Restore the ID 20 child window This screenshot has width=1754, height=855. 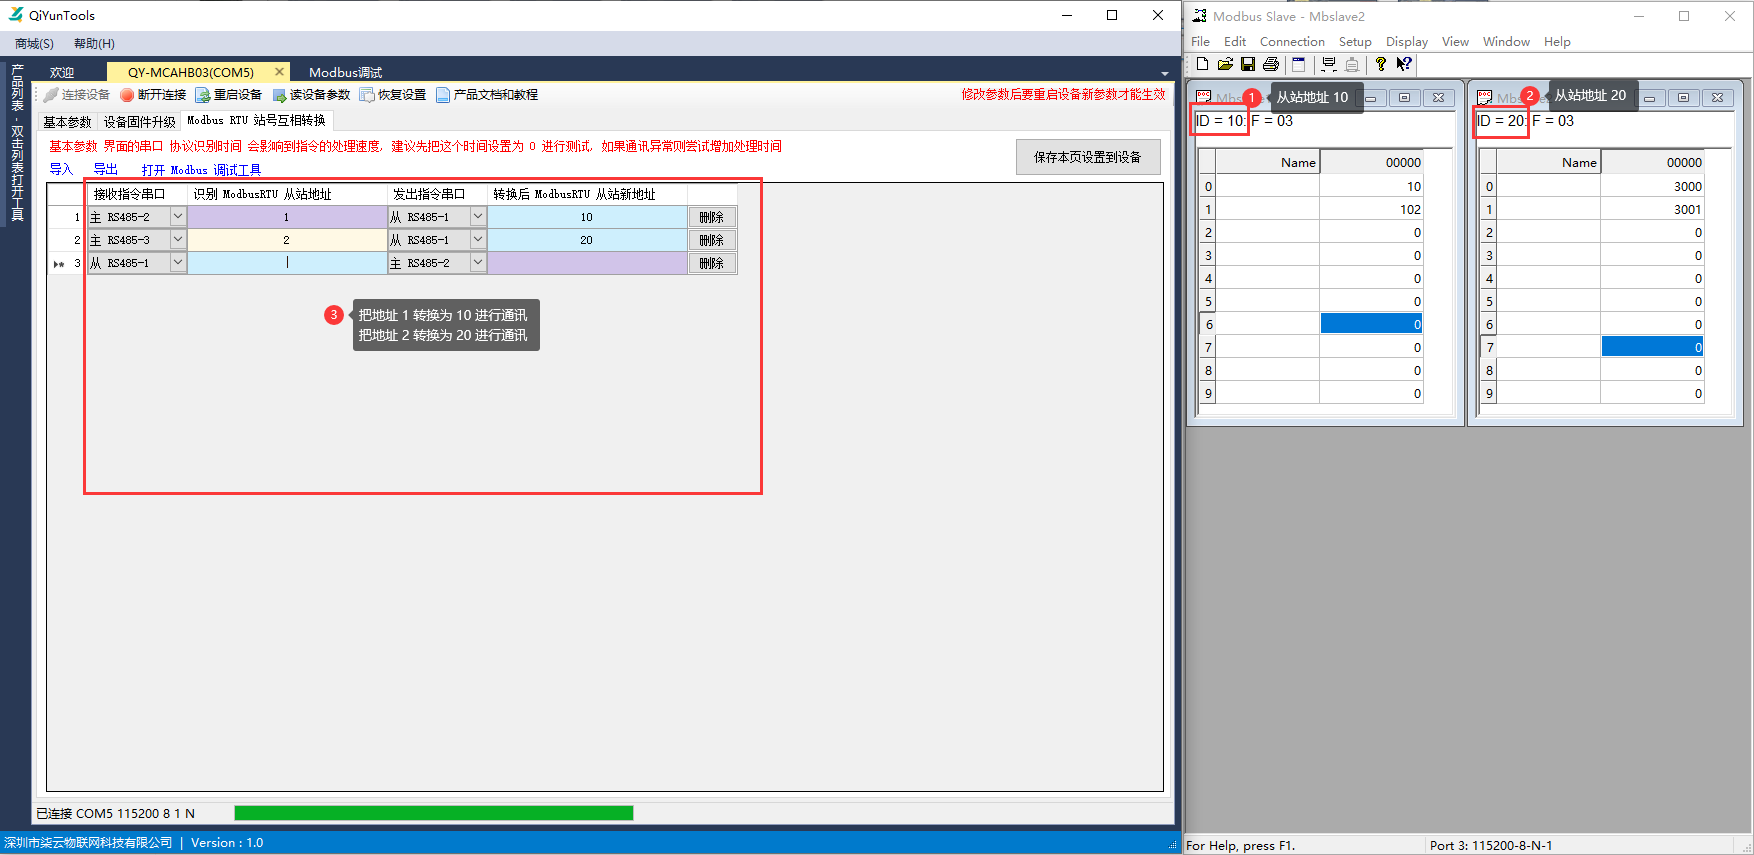pyautogui.click(x=1683, y=97)
